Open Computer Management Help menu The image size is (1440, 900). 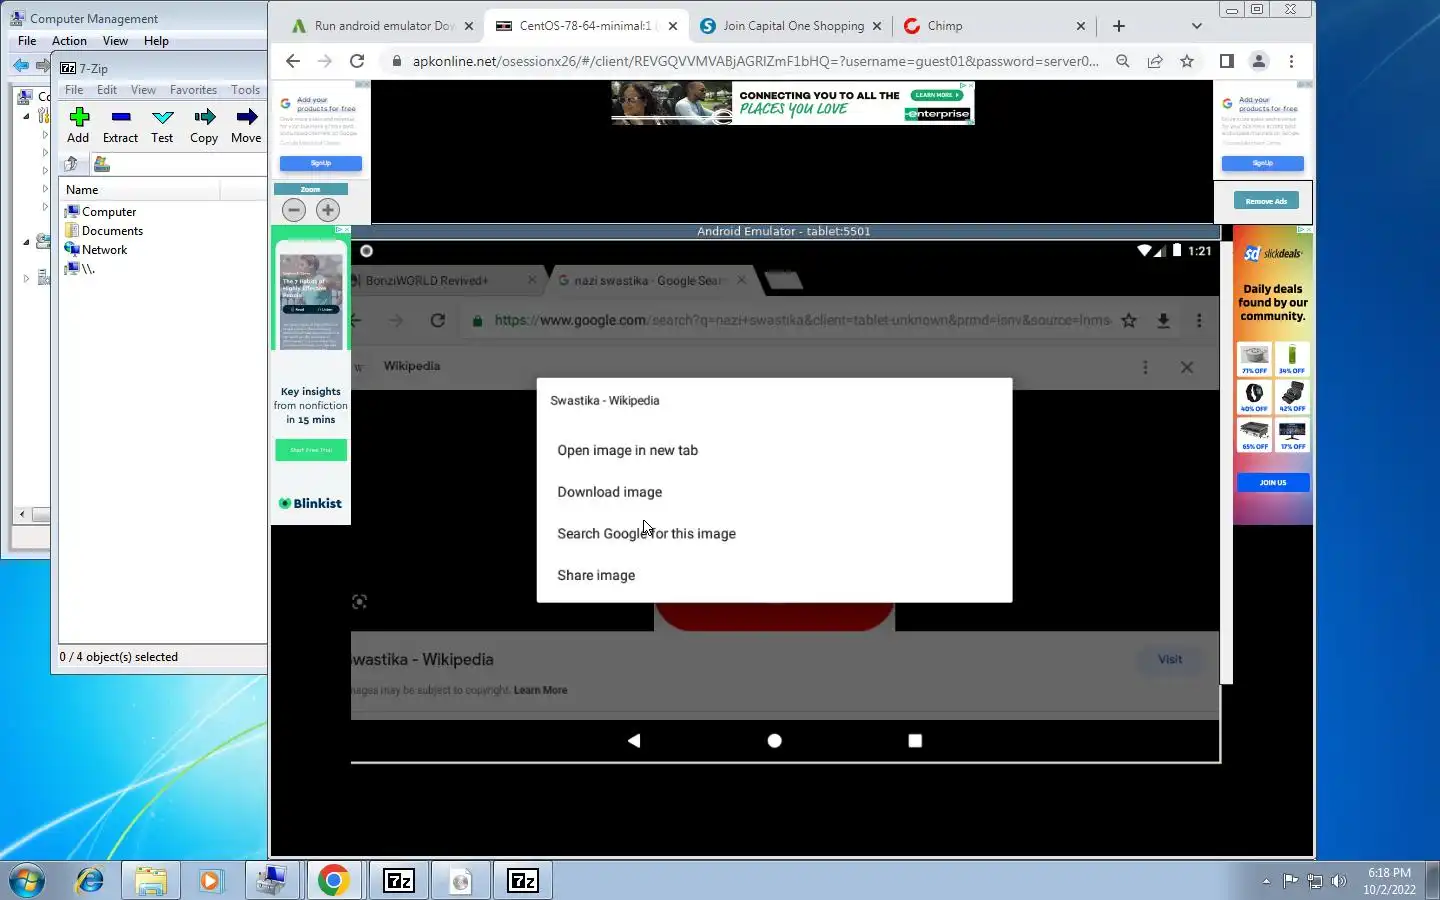click(x=156, y=41)
